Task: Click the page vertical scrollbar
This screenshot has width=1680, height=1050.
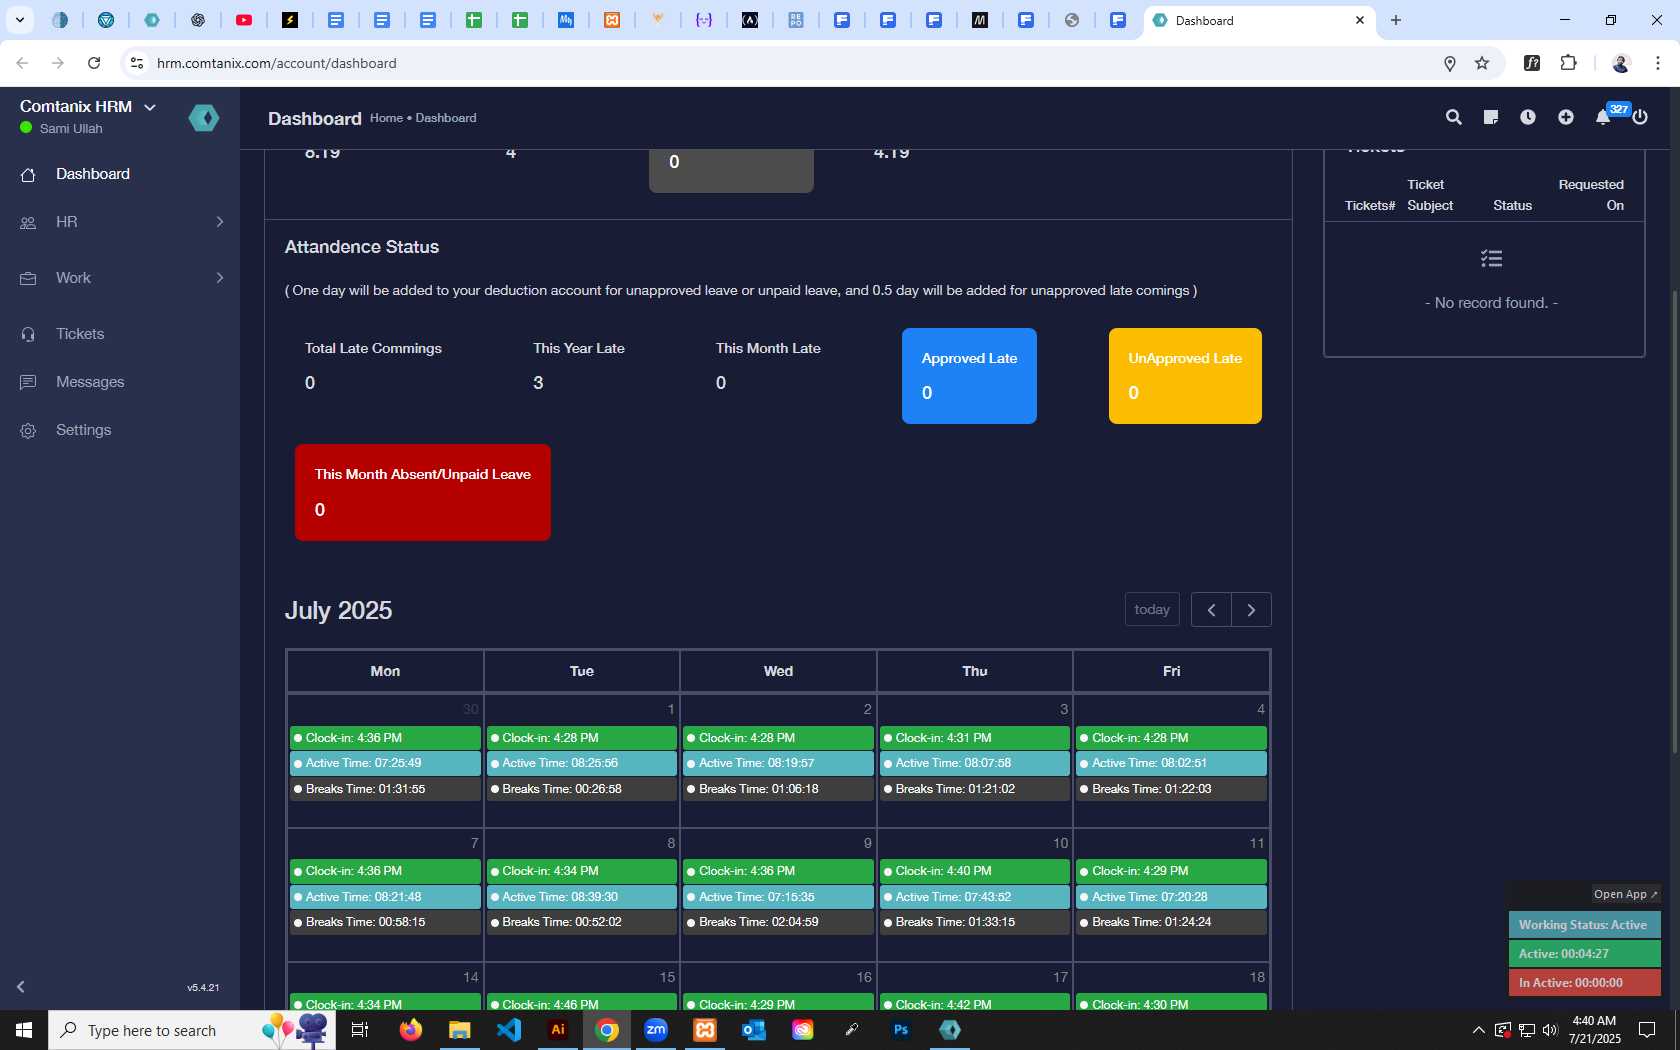Action: [x=1675, y=520]
